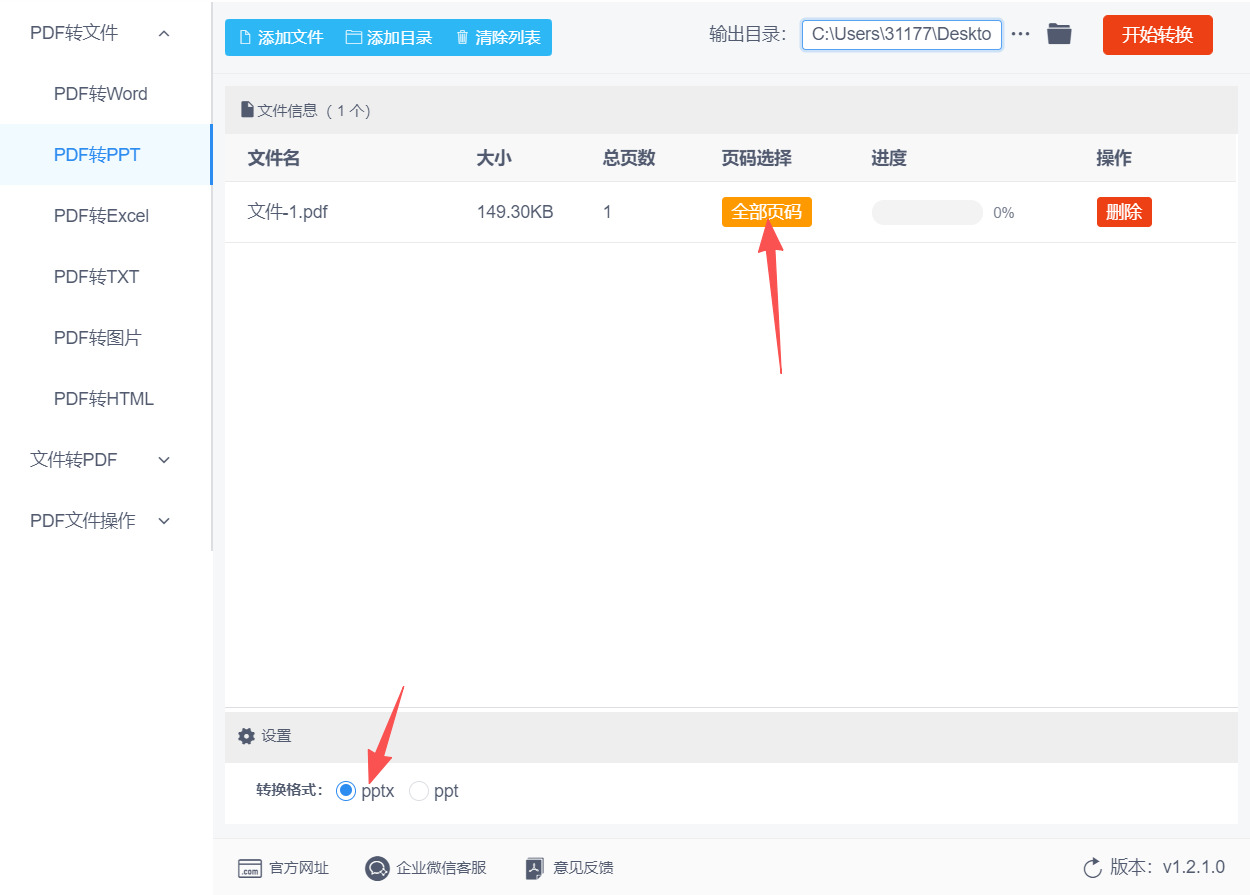This screenshot has width=1250, height=895.
Task: Click progress bar of 文件-1.pdf
Action: coord(927,212)
